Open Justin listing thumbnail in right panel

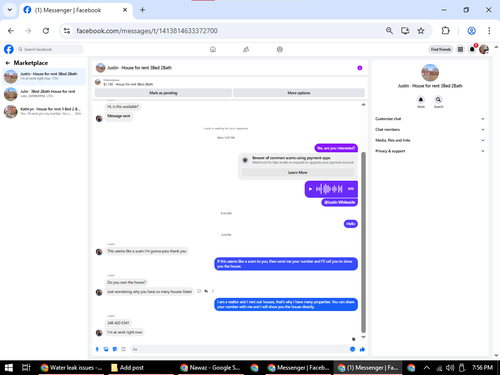pos(430,73)
